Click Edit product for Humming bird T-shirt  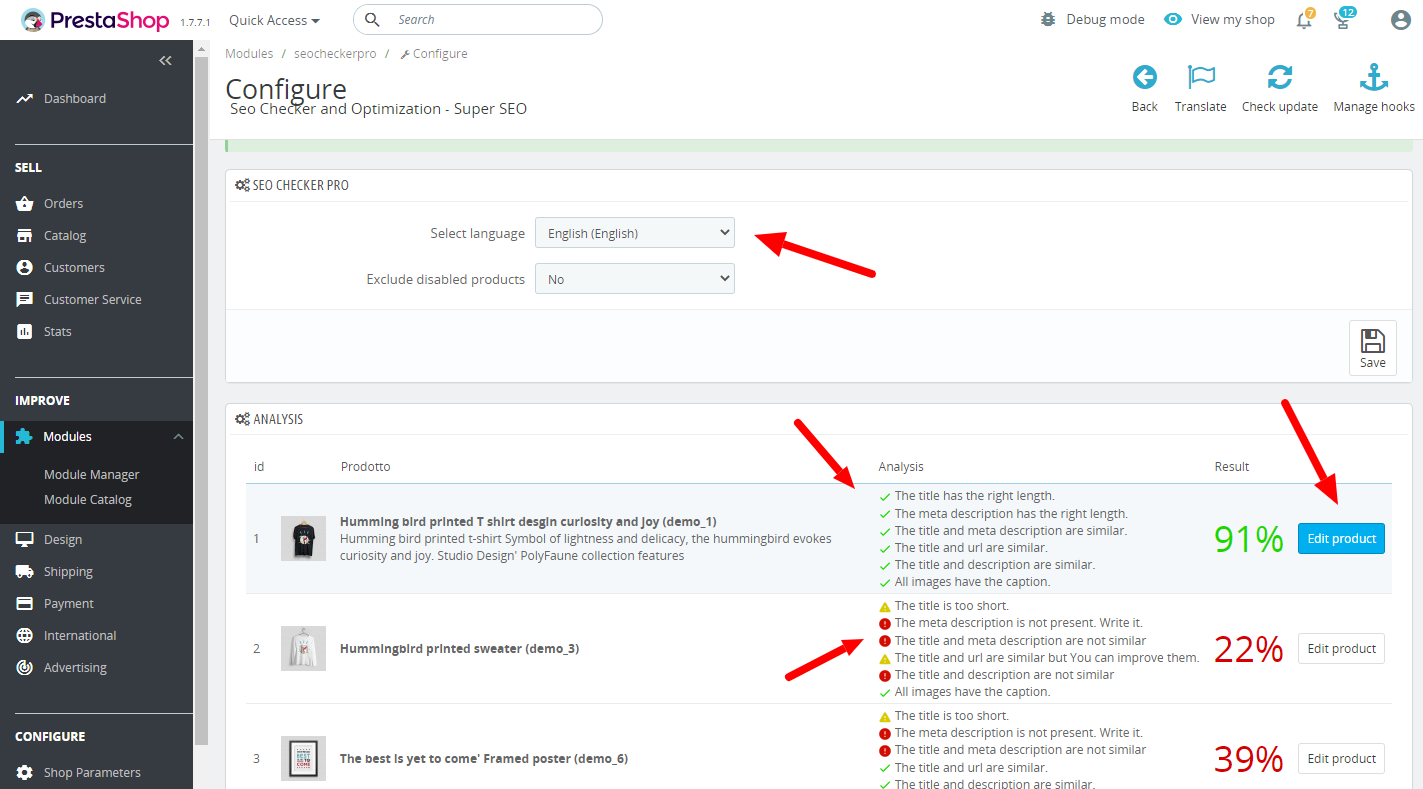[1341, 539]
